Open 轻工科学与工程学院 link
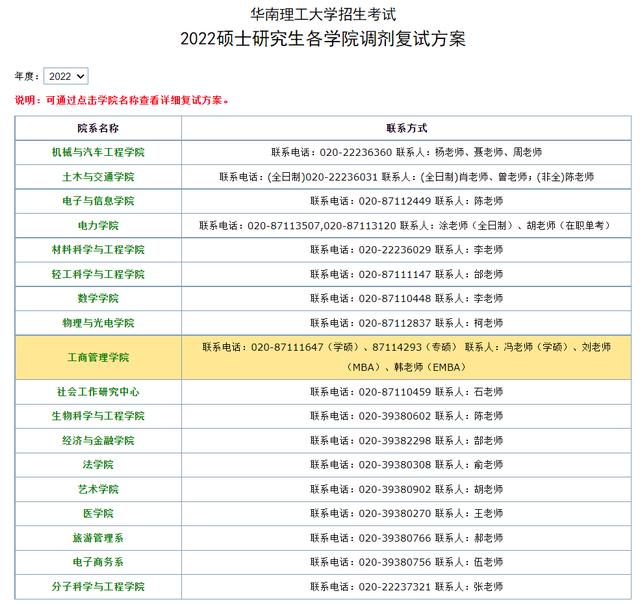640x604 pixels. tap(98, 274)
